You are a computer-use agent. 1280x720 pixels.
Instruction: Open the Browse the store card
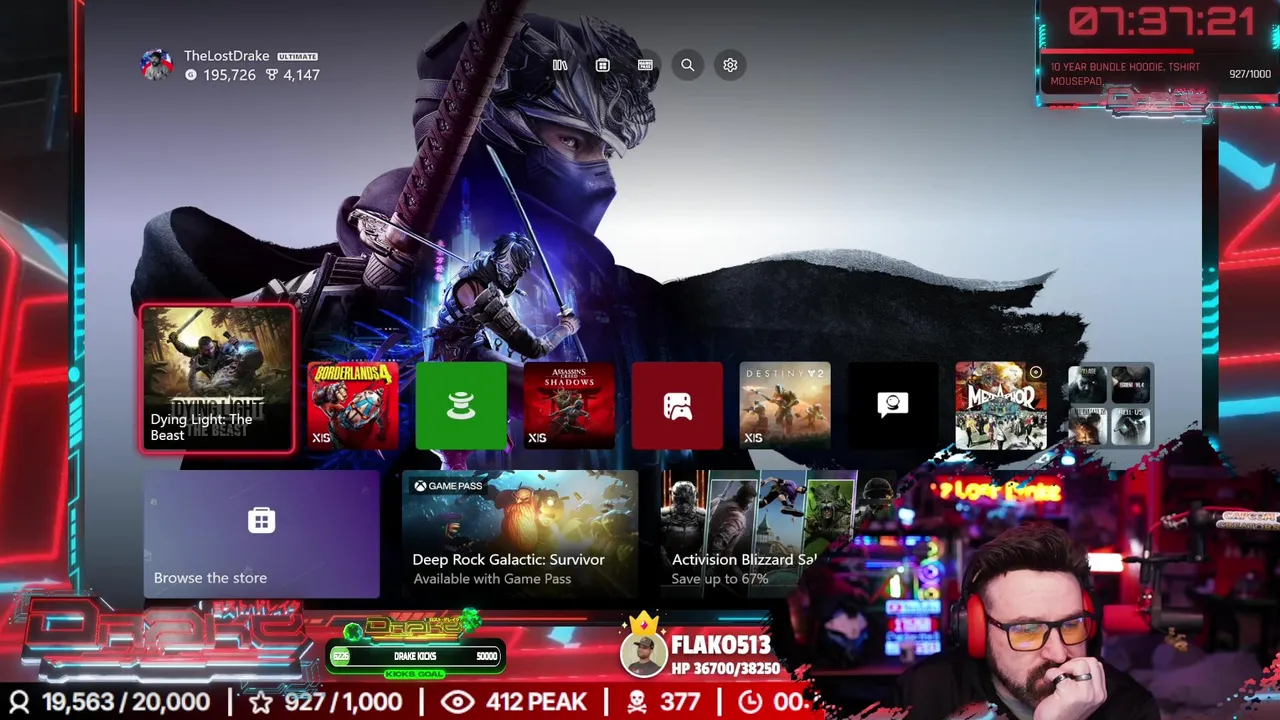[261, 534]
